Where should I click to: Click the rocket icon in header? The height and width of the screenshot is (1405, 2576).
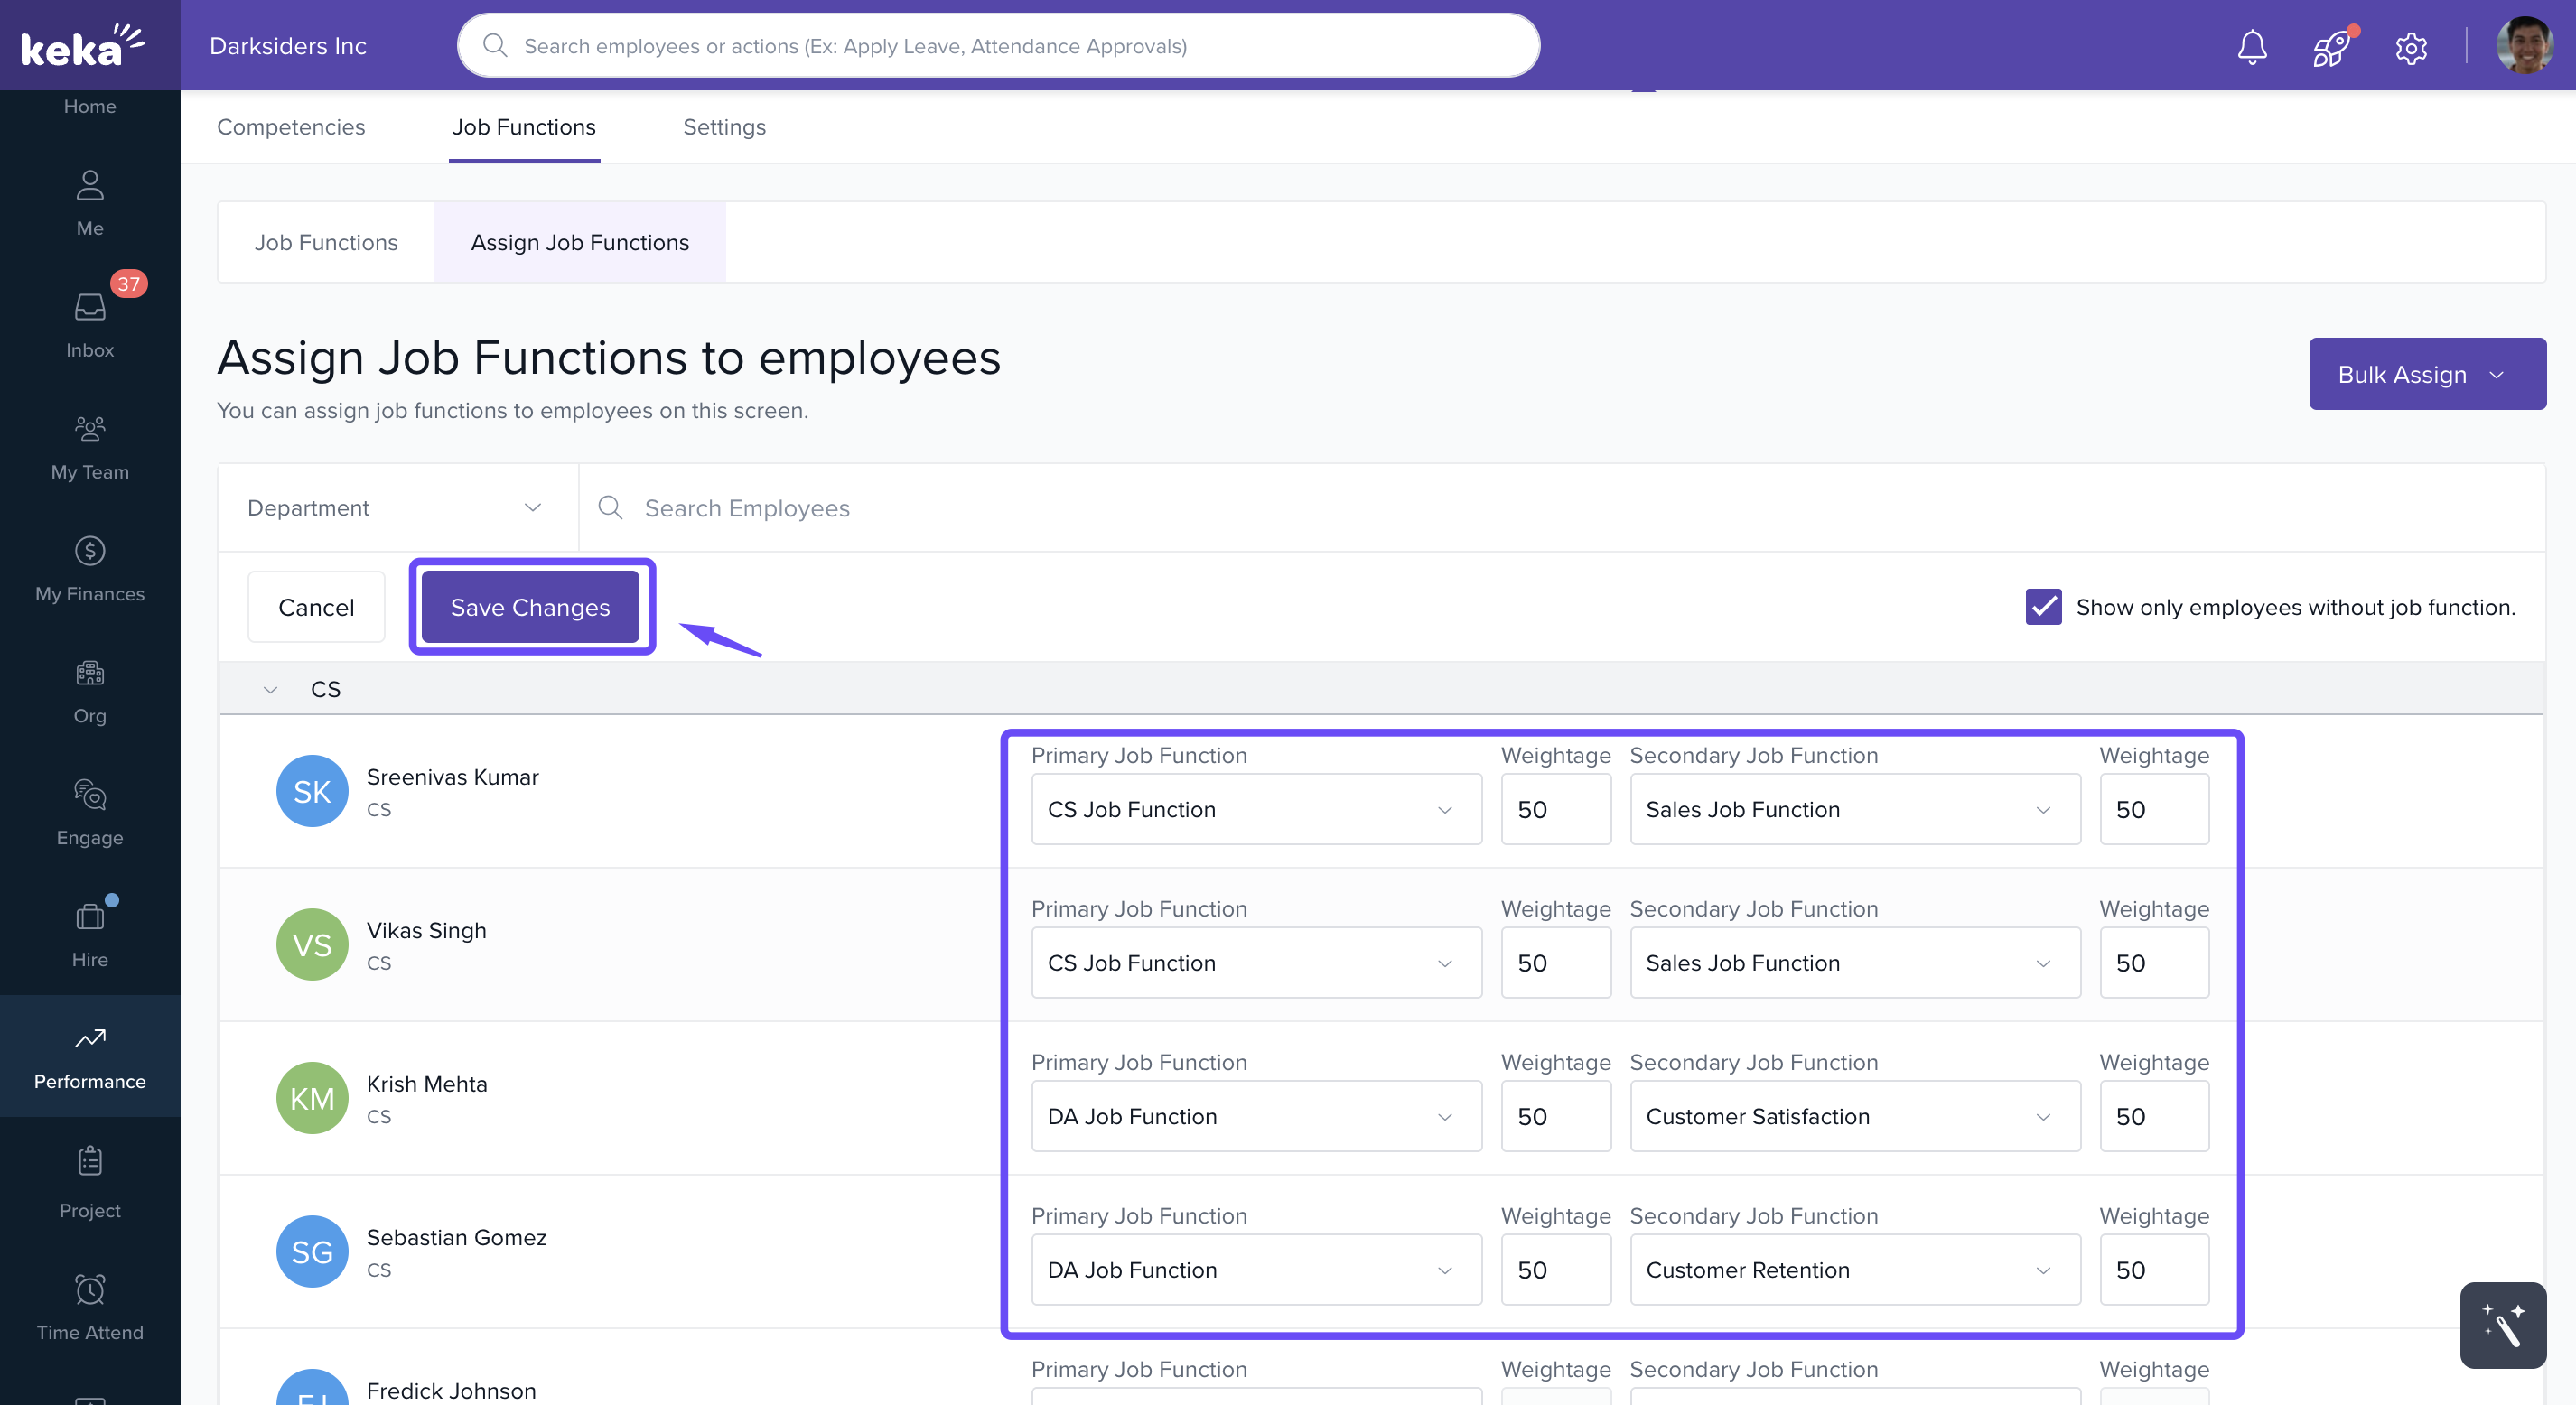point(2331,47)
